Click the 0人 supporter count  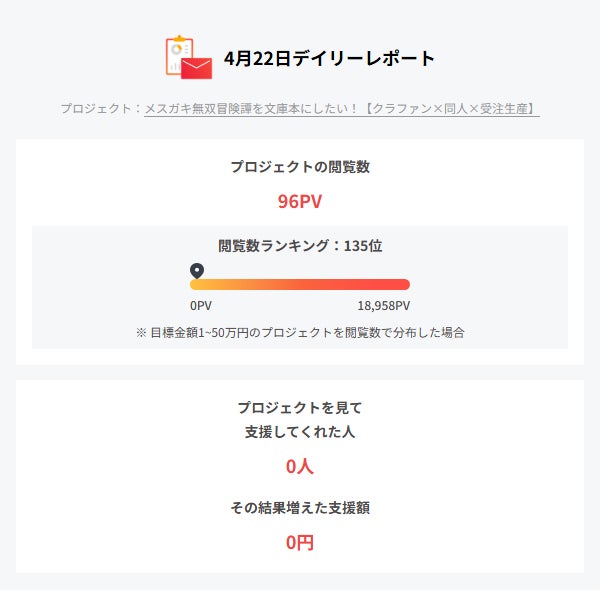300,466
